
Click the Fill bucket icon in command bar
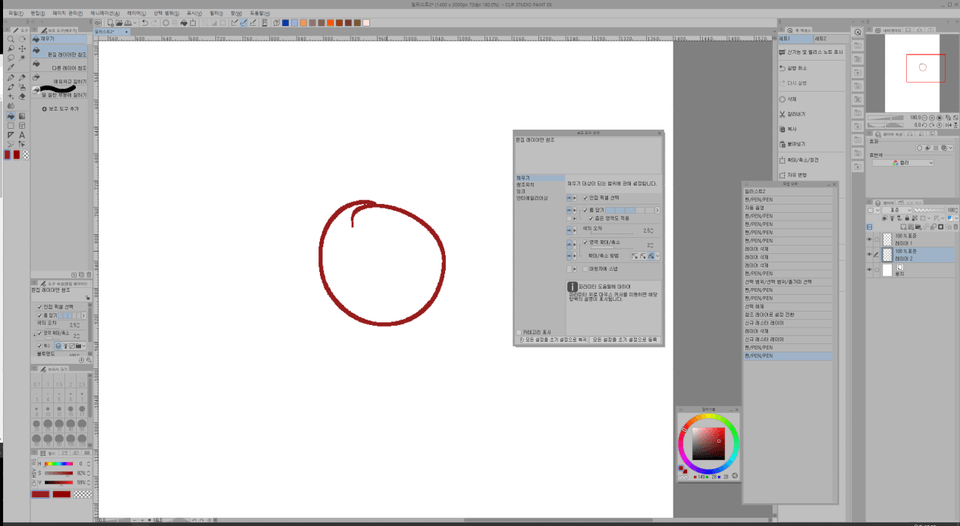click(x=183, y=23)
